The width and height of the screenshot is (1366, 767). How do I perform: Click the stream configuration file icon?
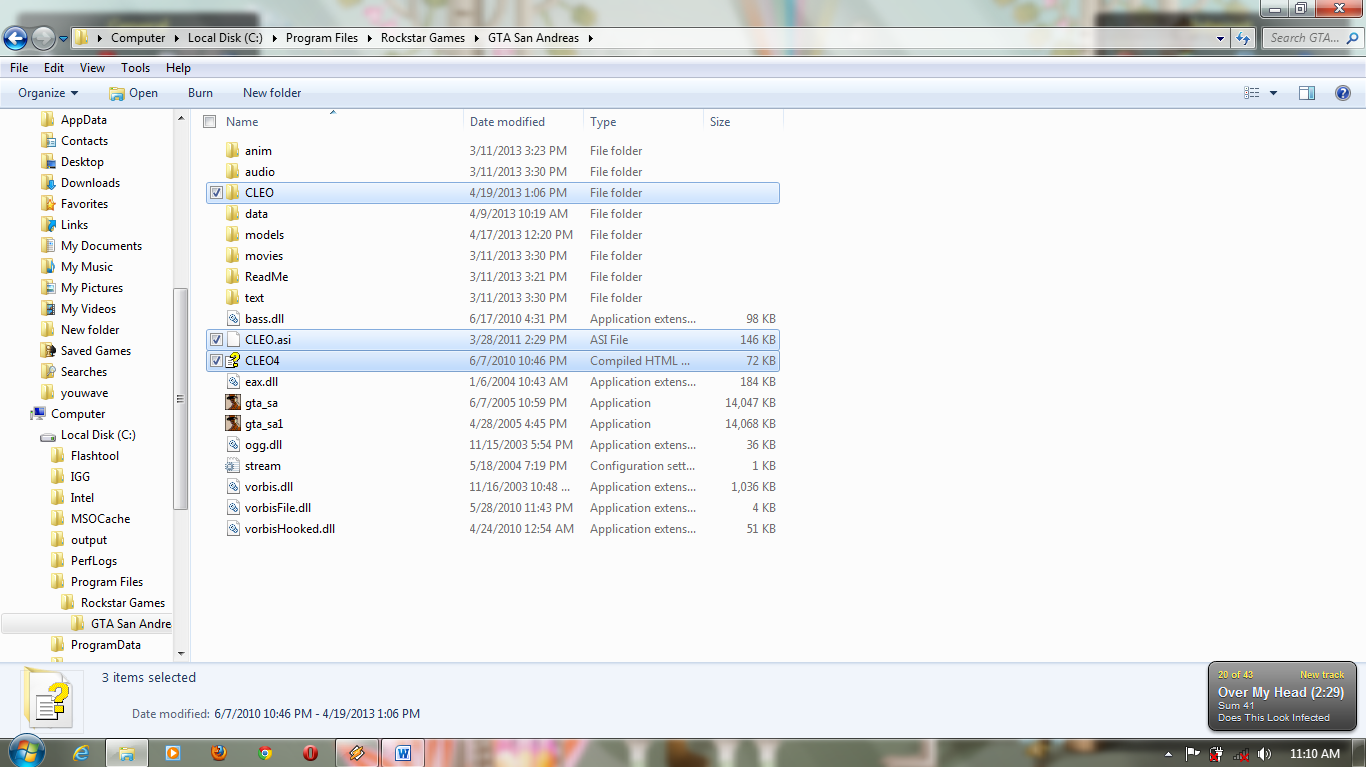click(x=233, y=466)
